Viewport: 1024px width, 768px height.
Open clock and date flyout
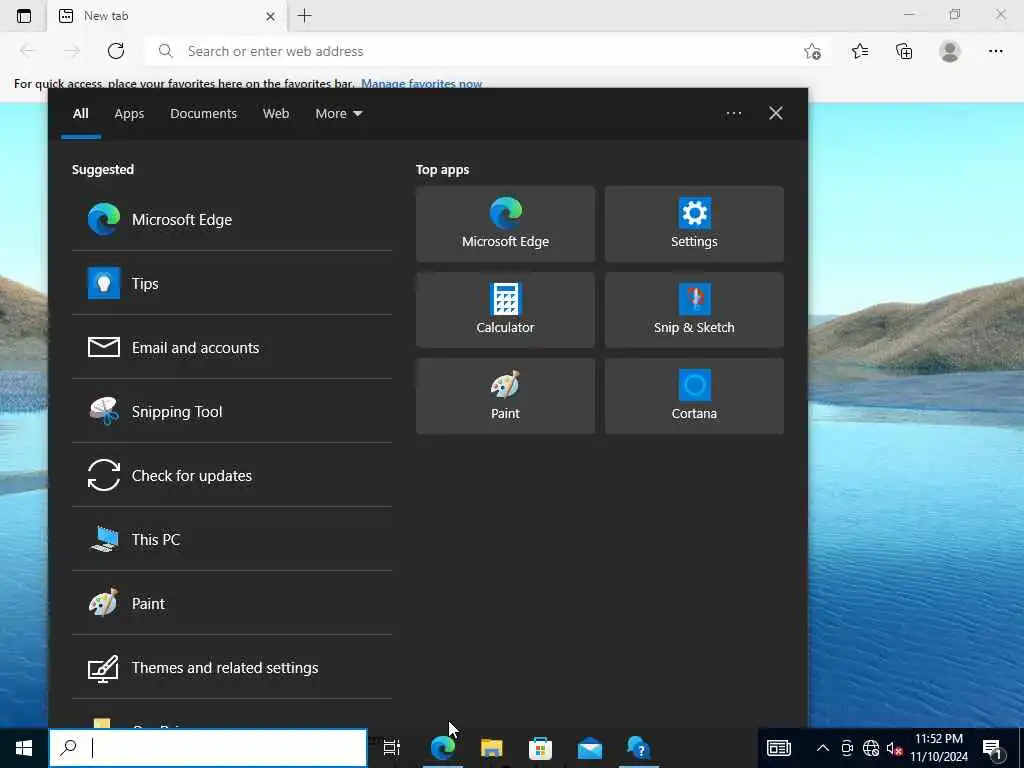[939, 748]
